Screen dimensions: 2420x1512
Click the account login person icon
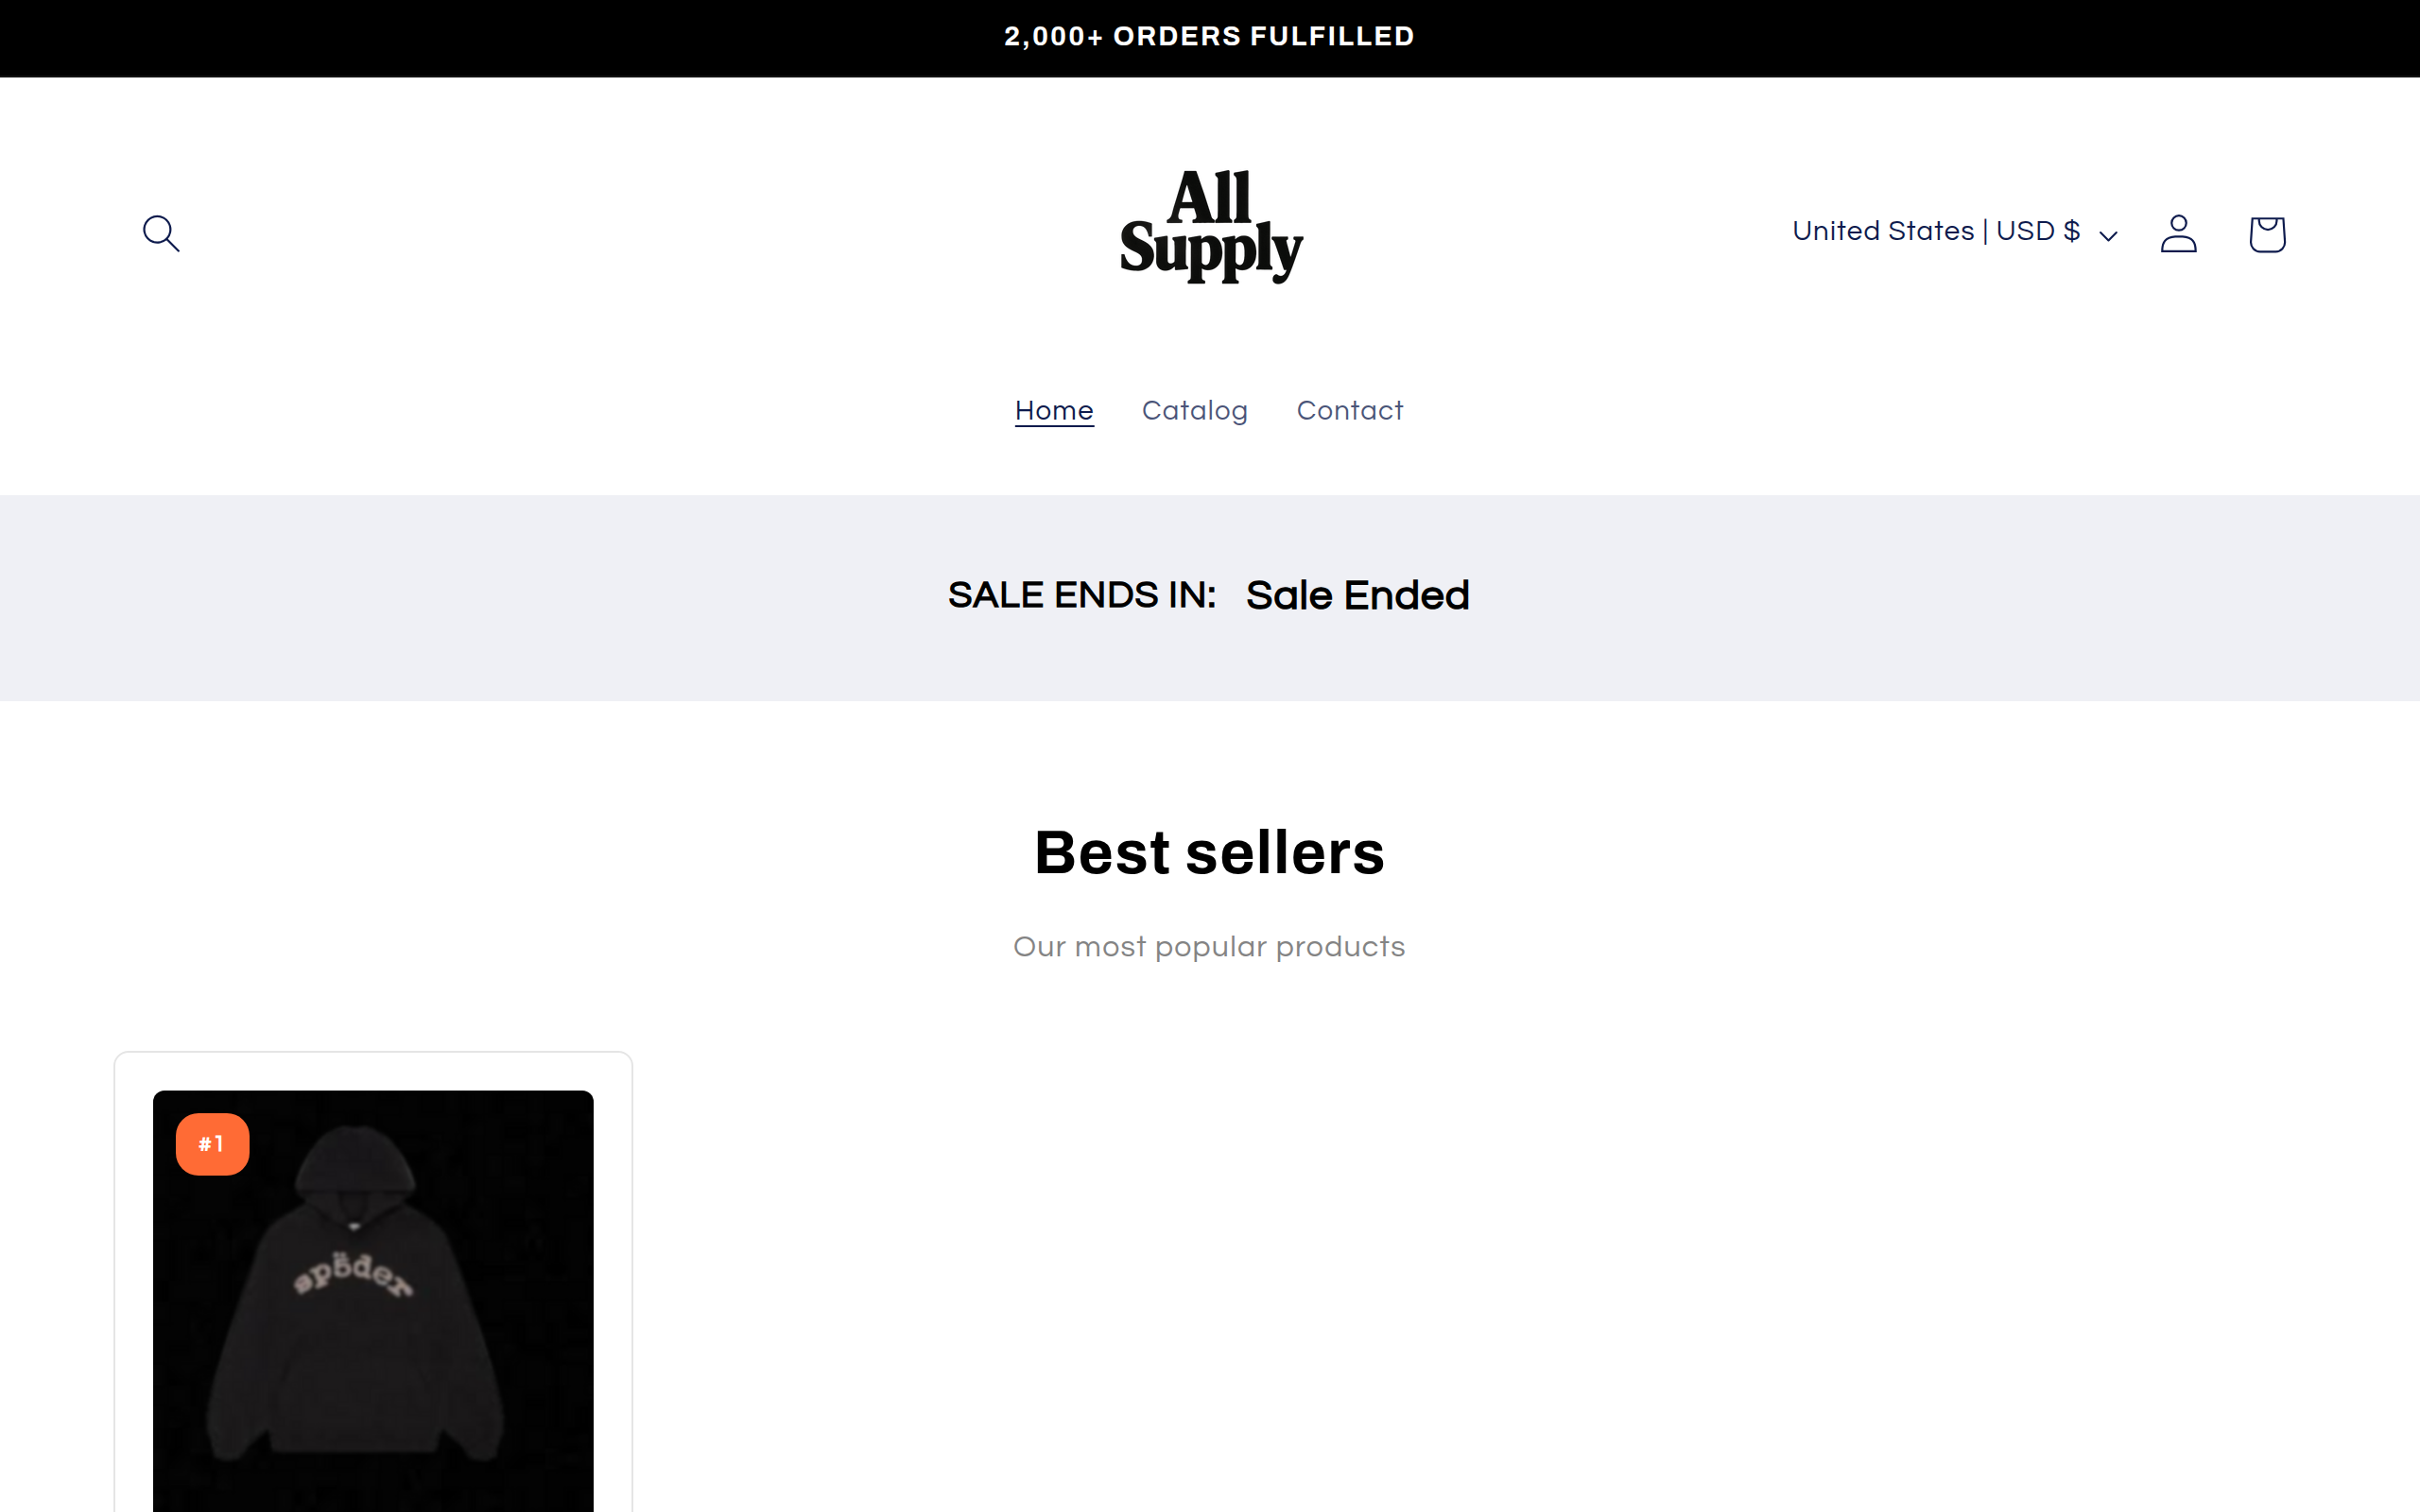pyautogui.click(x=2178, y=234)
